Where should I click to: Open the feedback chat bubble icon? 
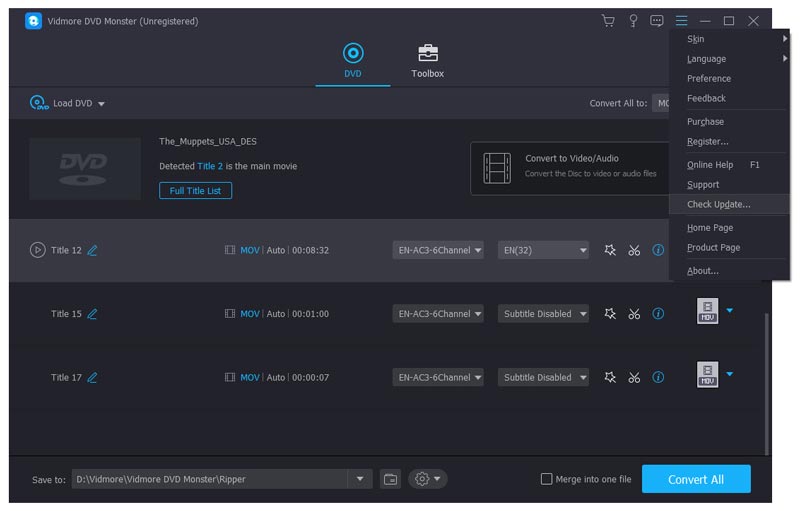pos(657,21)
